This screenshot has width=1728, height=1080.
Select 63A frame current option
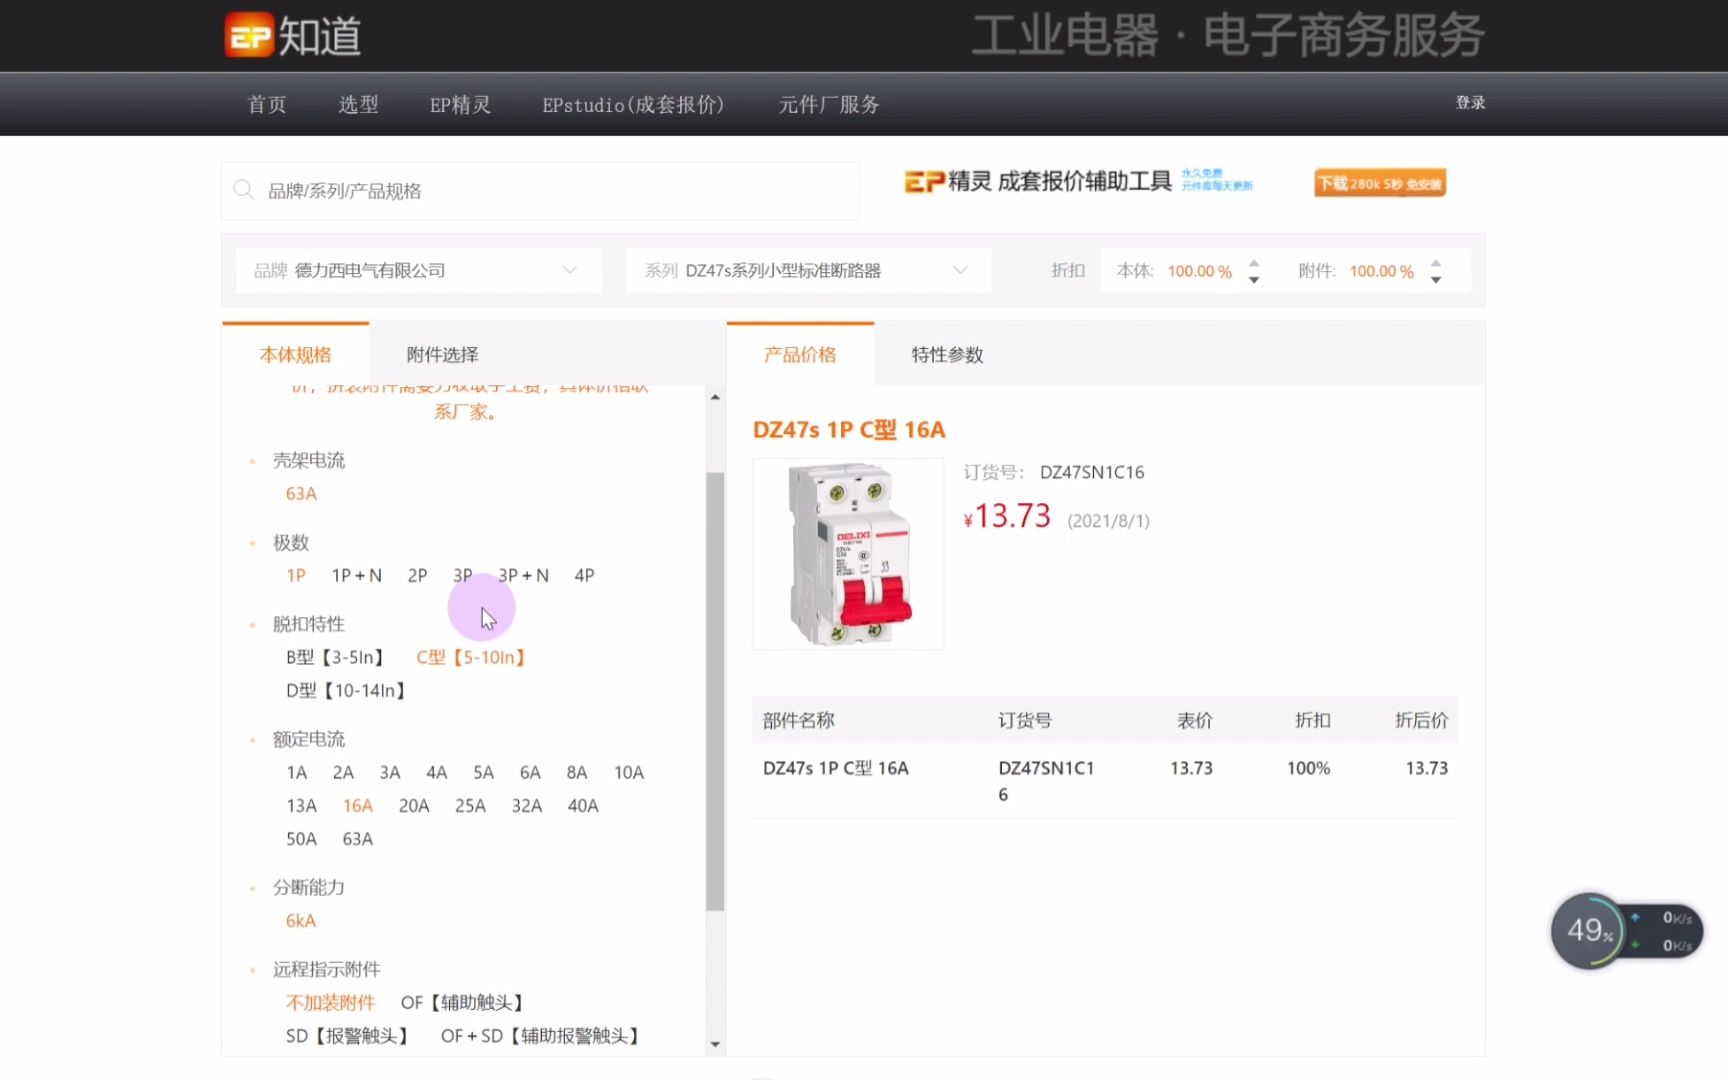point(301,493)
